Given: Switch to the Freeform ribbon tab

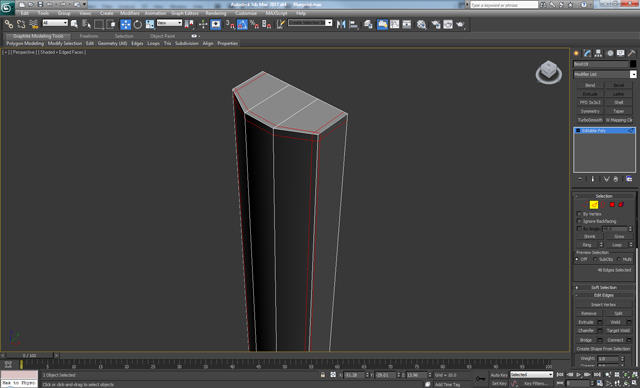Looking at the screenshot, I should [89, 36].
